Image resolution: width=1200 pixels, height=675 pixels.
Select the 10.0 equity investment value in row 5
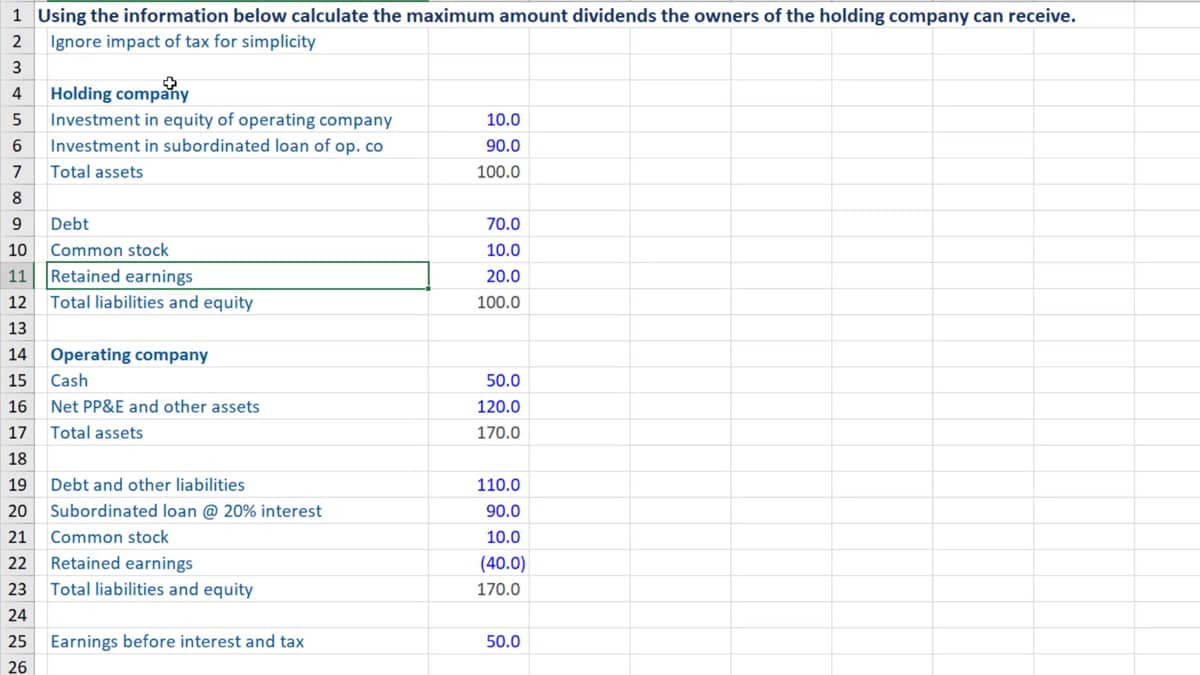pos(503,120)
